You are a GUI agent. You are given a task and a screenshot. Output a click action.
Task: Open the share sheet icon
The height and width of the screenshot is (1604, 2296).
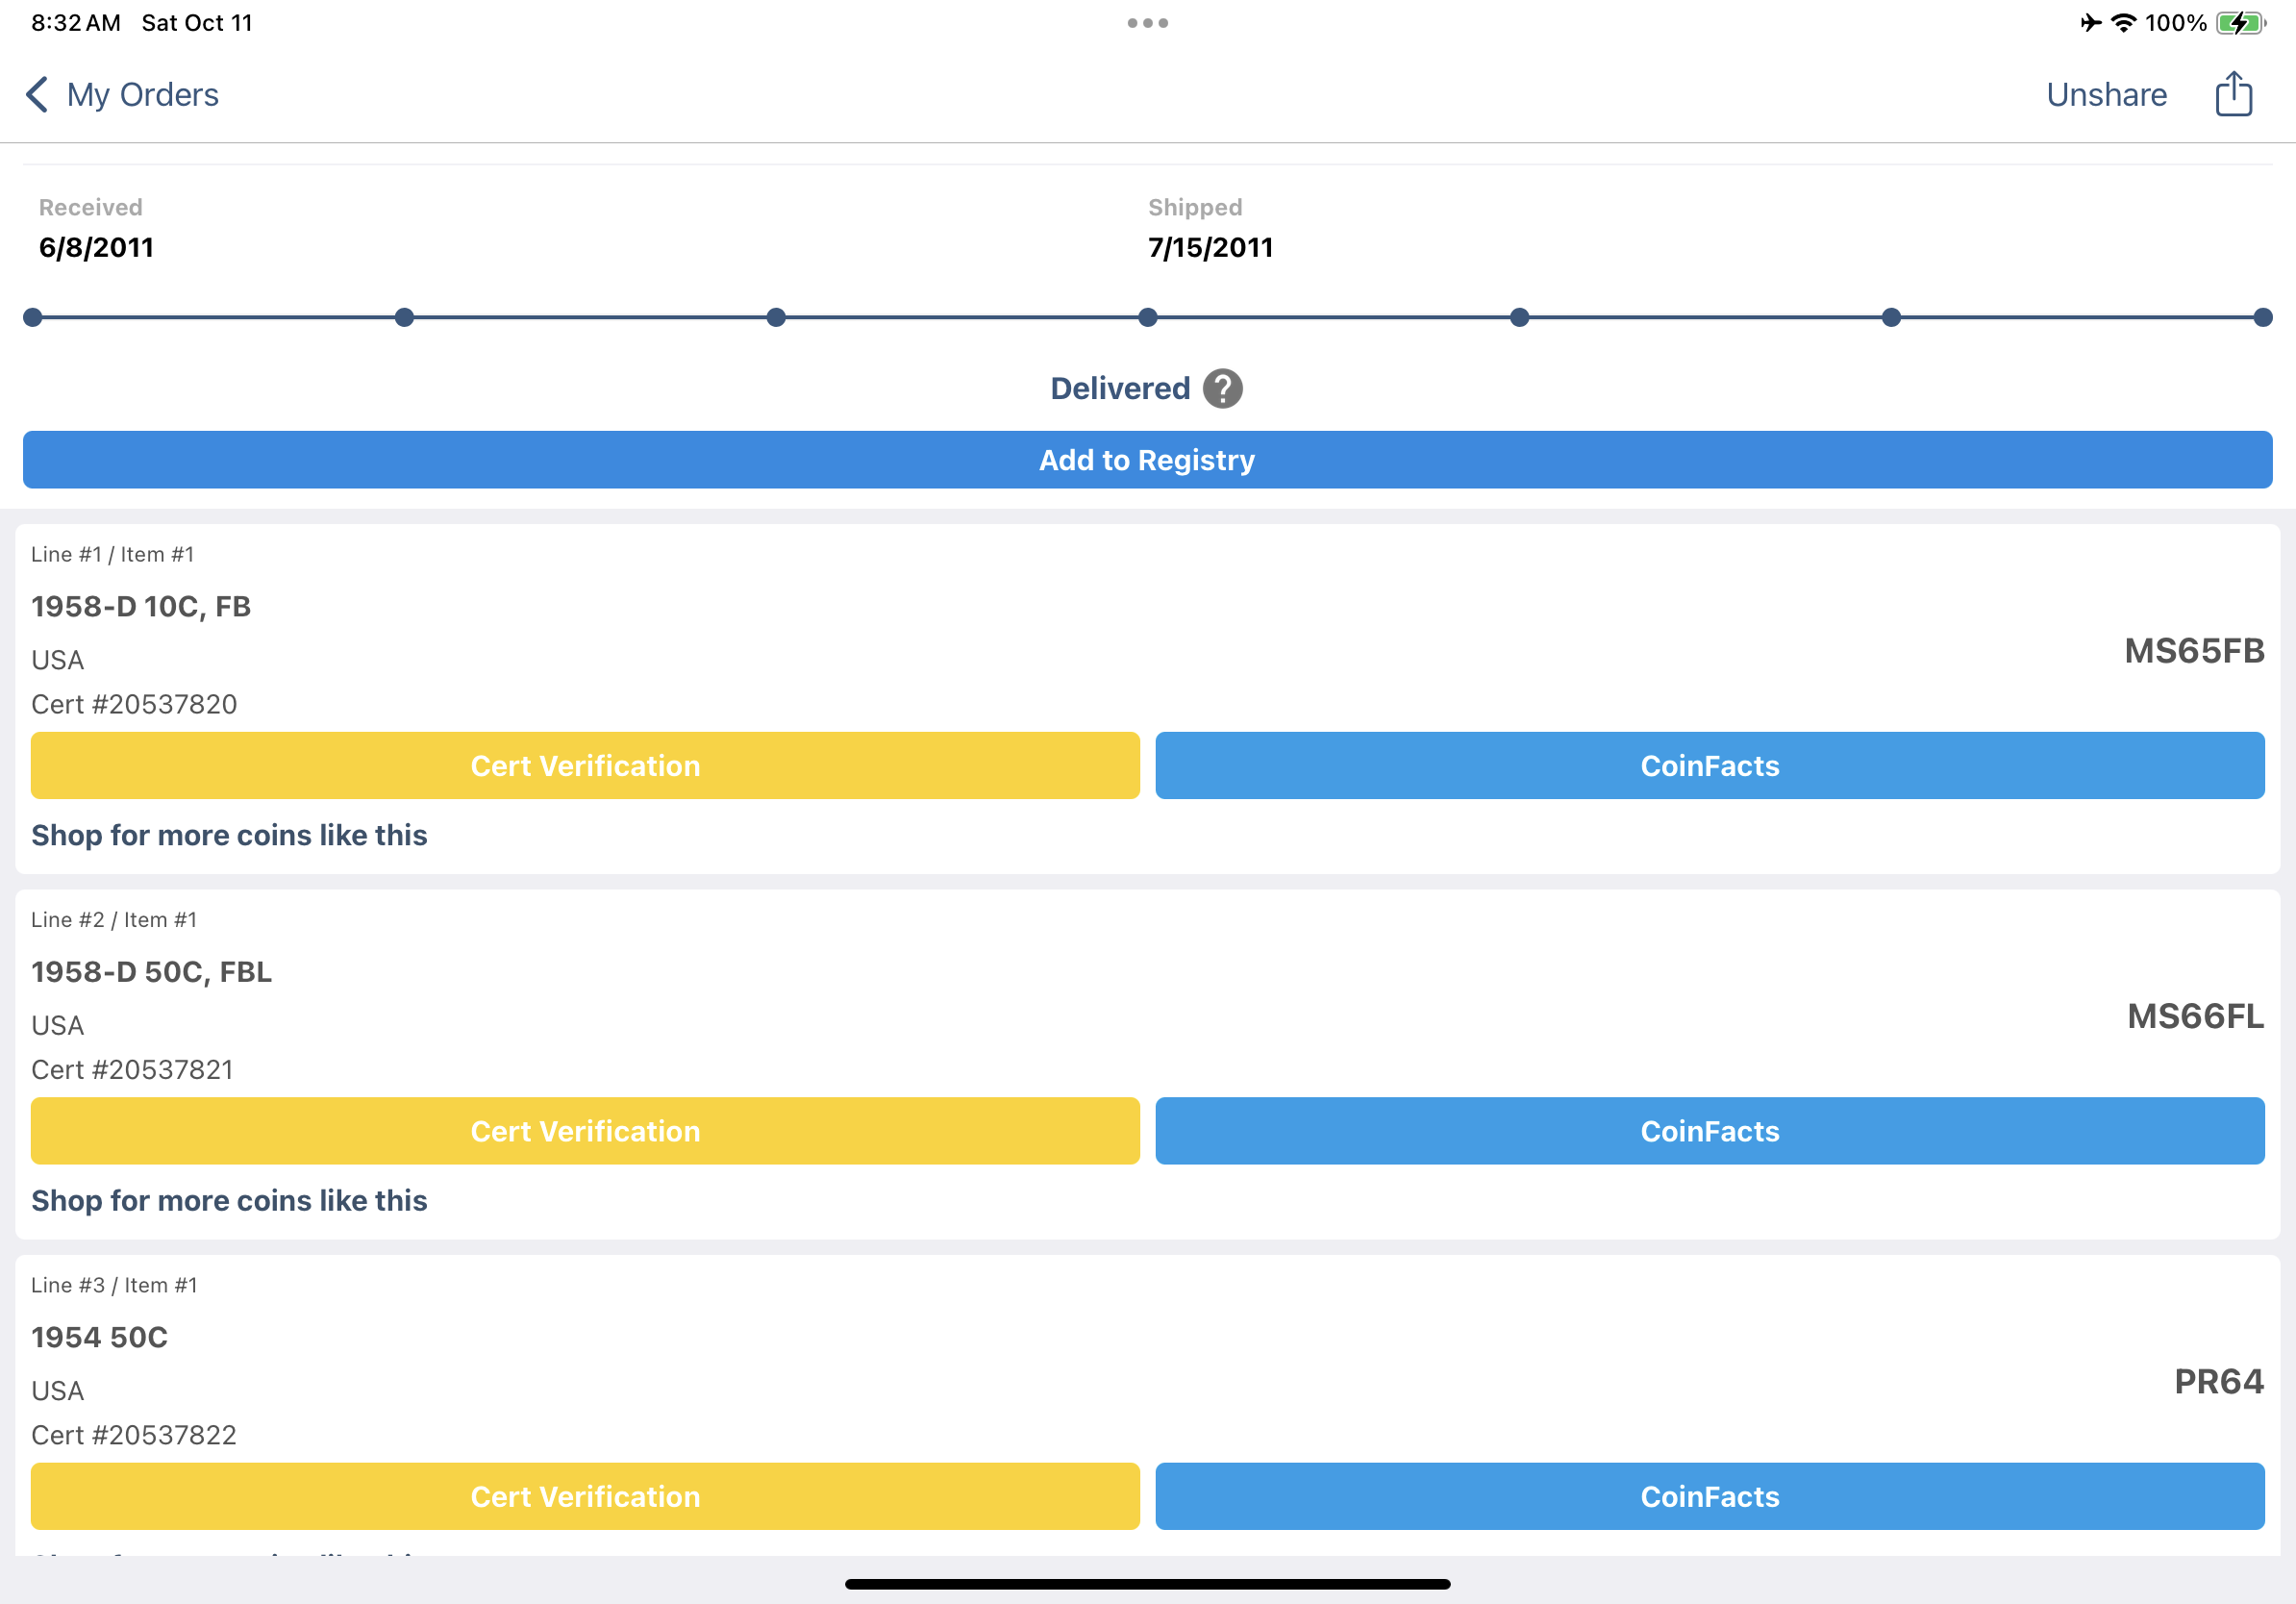[x=2233, y=95]
